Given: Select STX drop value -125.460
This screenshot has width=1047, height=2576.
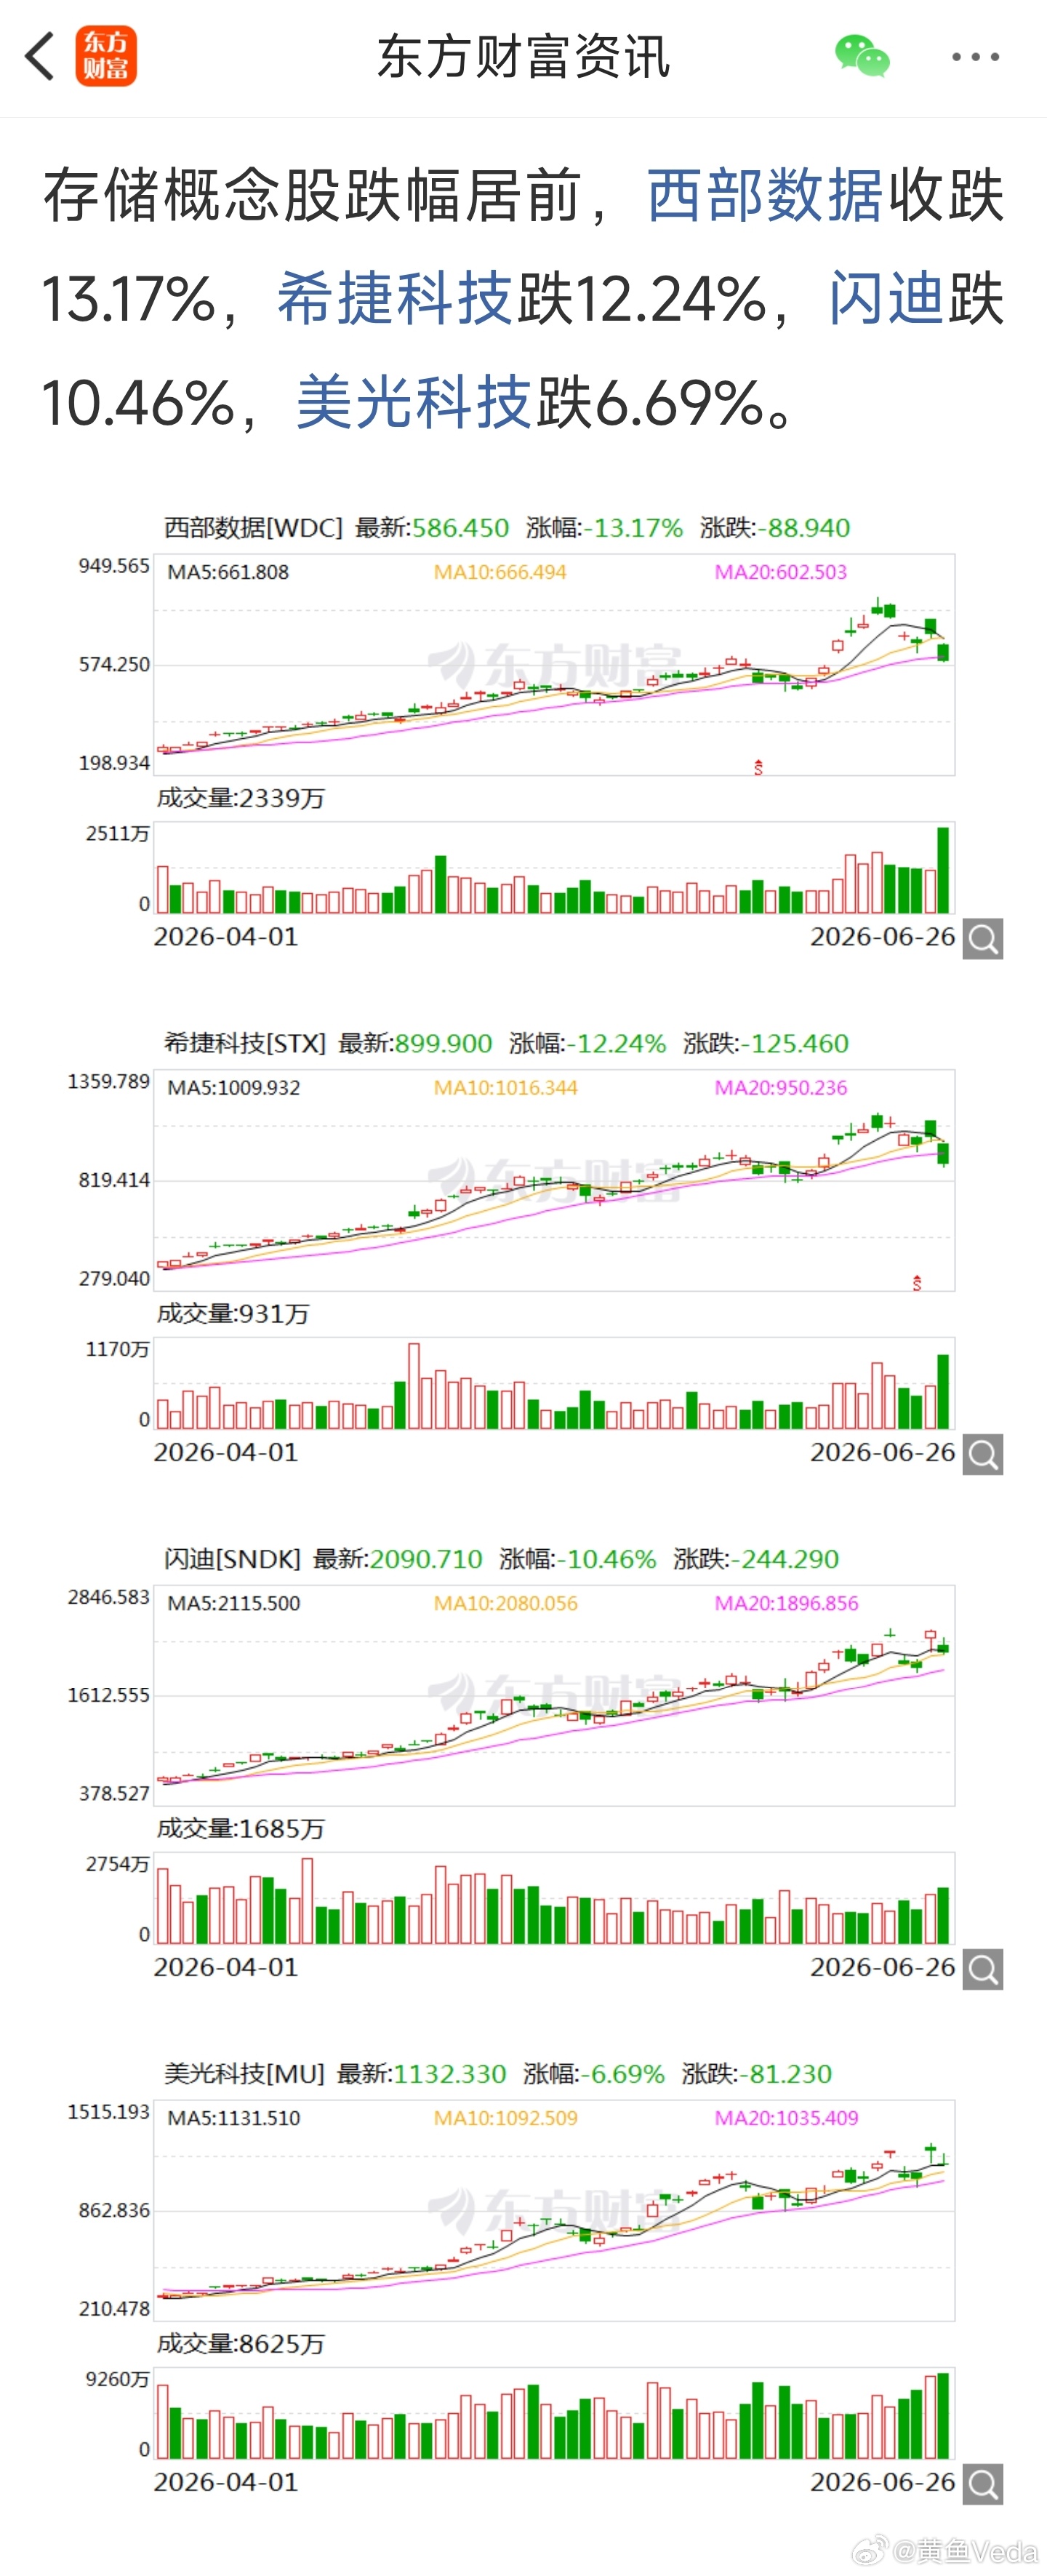Looking at the screenshot, I should 795,1044.
